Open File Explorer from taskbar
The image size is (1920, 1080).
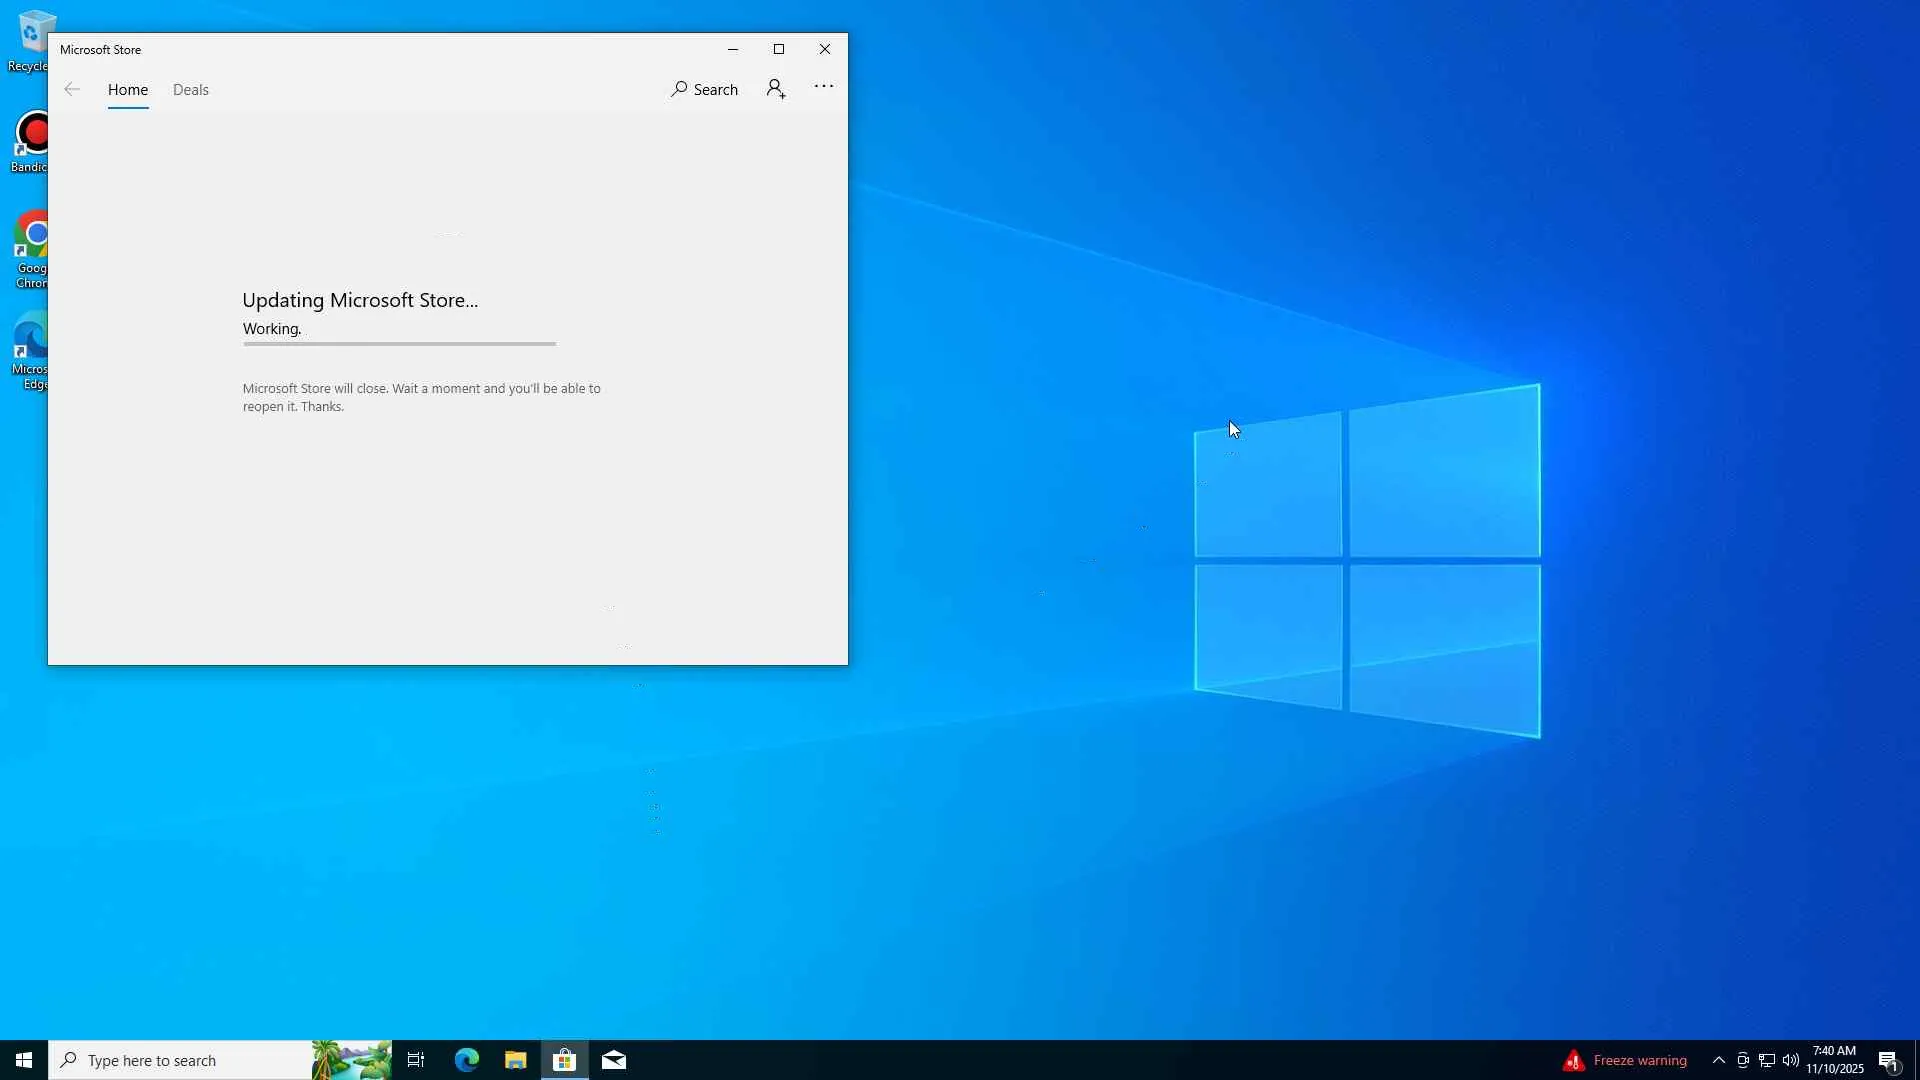pos(515,1060)
